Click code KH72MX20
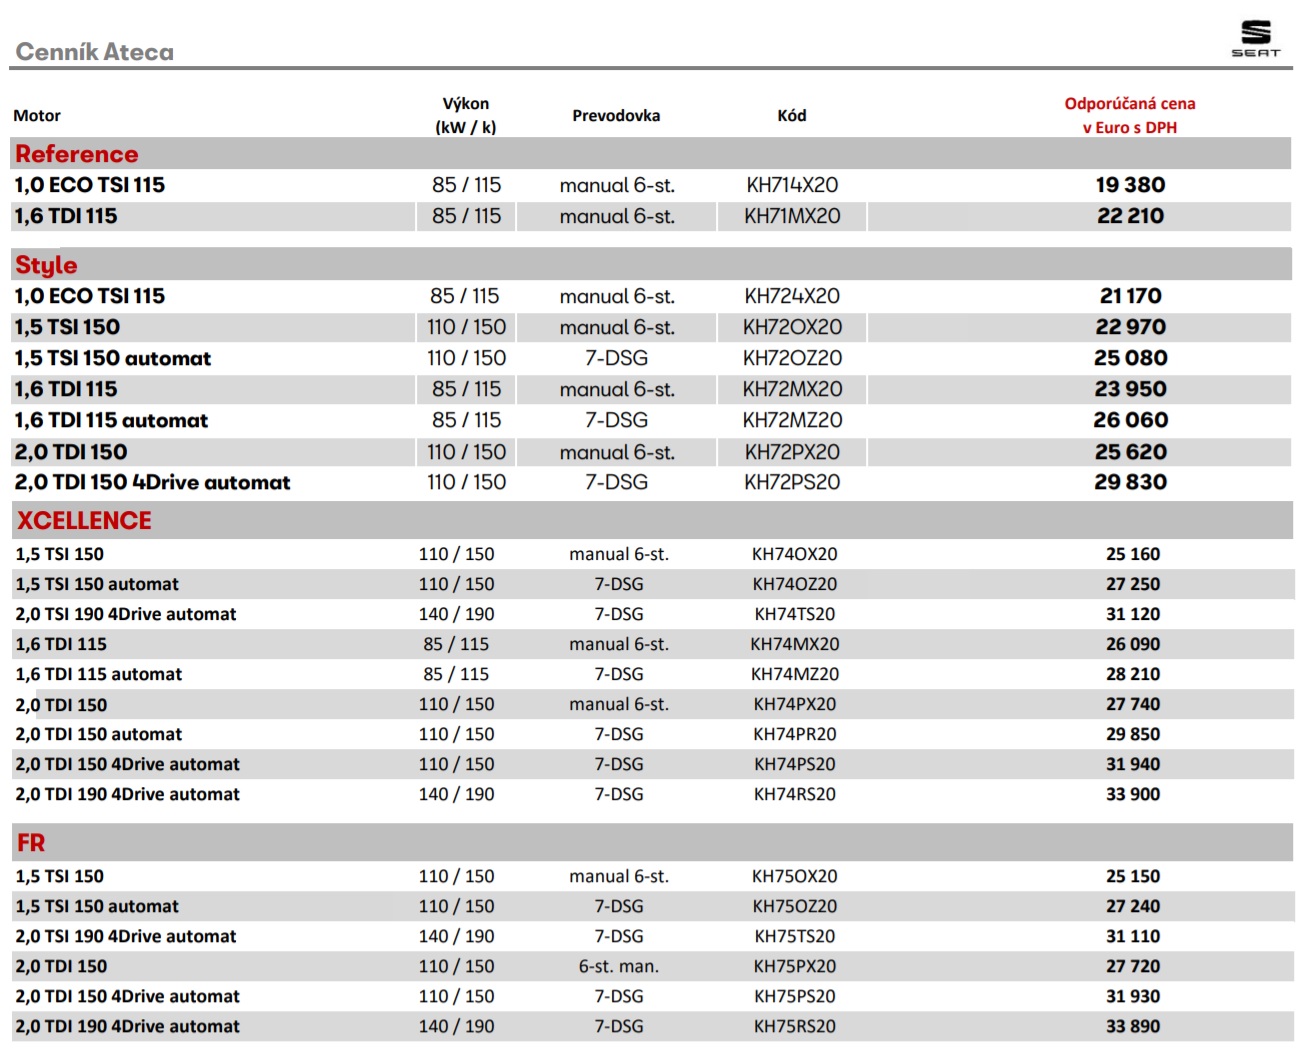The width and height of the screenshot is (1306, 1052). point(792,389)
